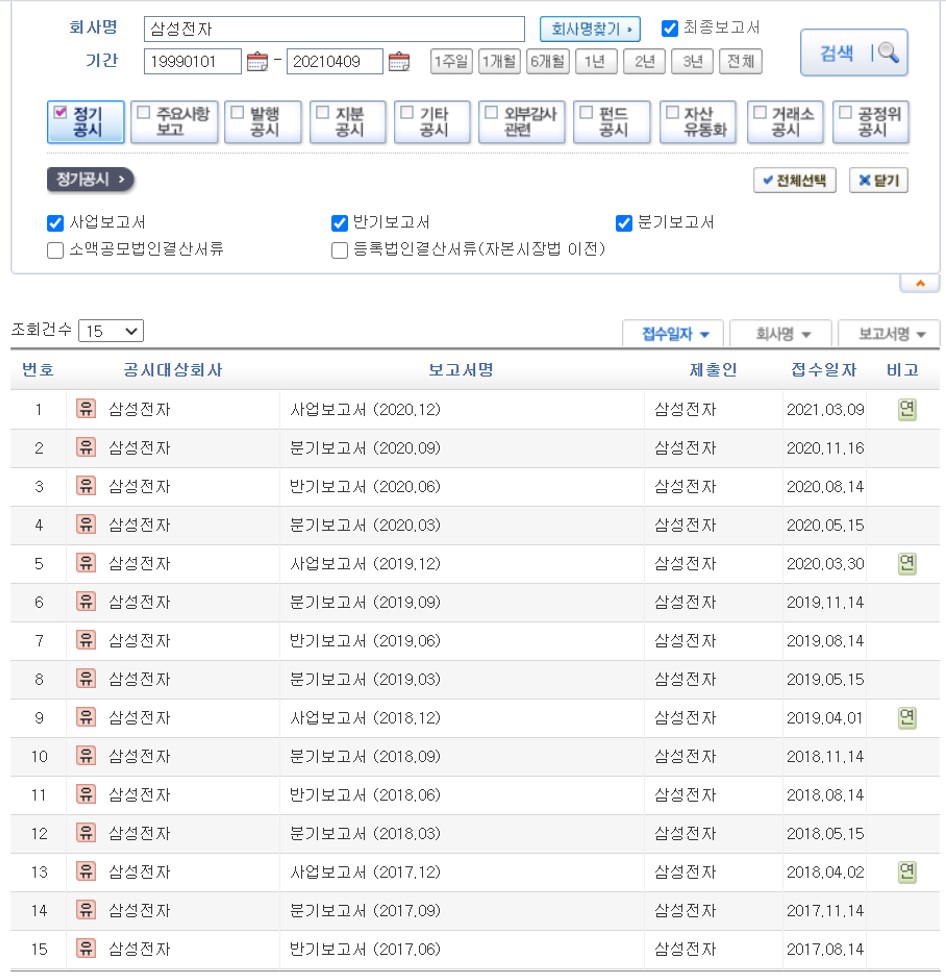
Task: Select the 주요사항보고 category tab
Action: click(174, 122)
